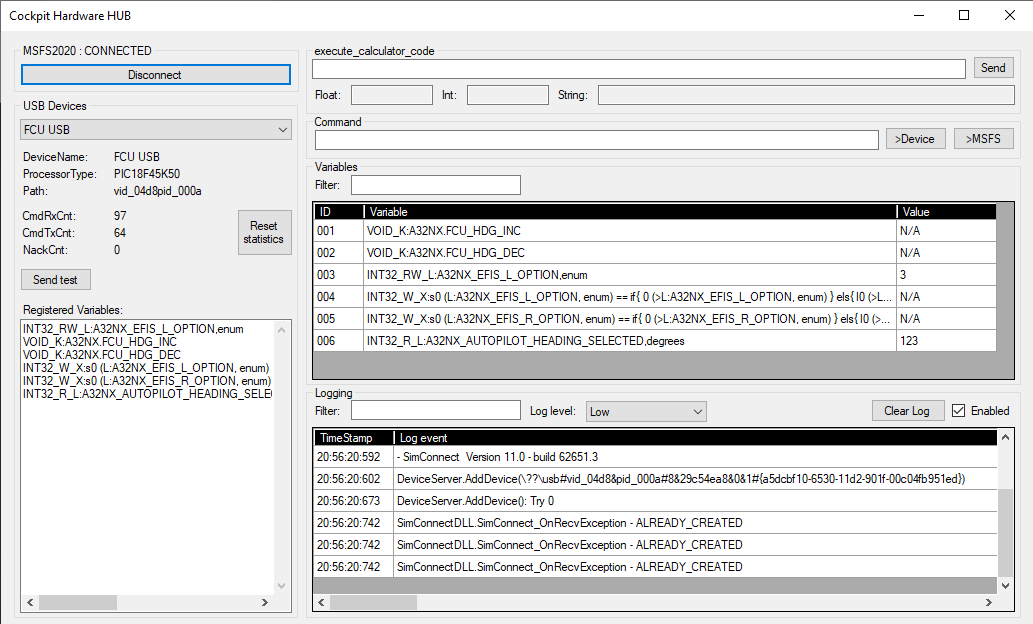Focus the execute_calculator_code input field
Screen dimensions: 1033x624
(x=638, y=69)
